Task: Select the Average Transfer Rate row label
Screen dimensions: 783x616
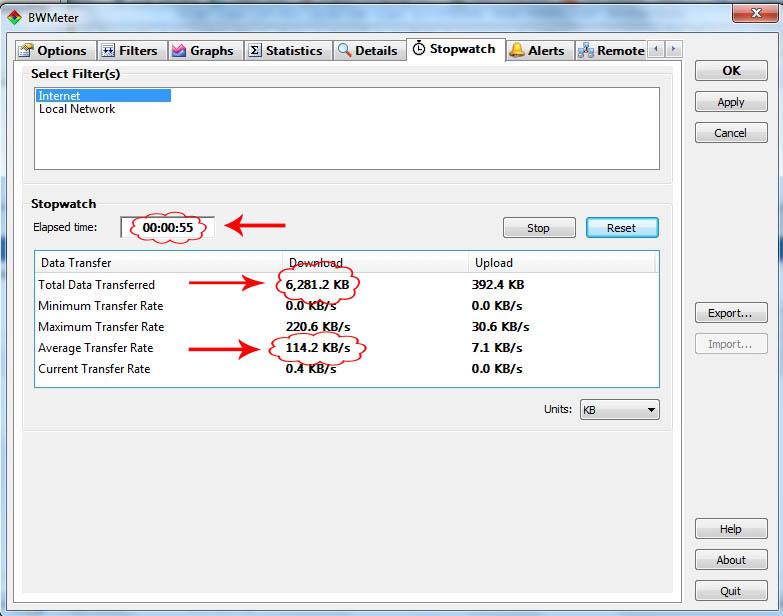Action: click(x=95, y=348)
